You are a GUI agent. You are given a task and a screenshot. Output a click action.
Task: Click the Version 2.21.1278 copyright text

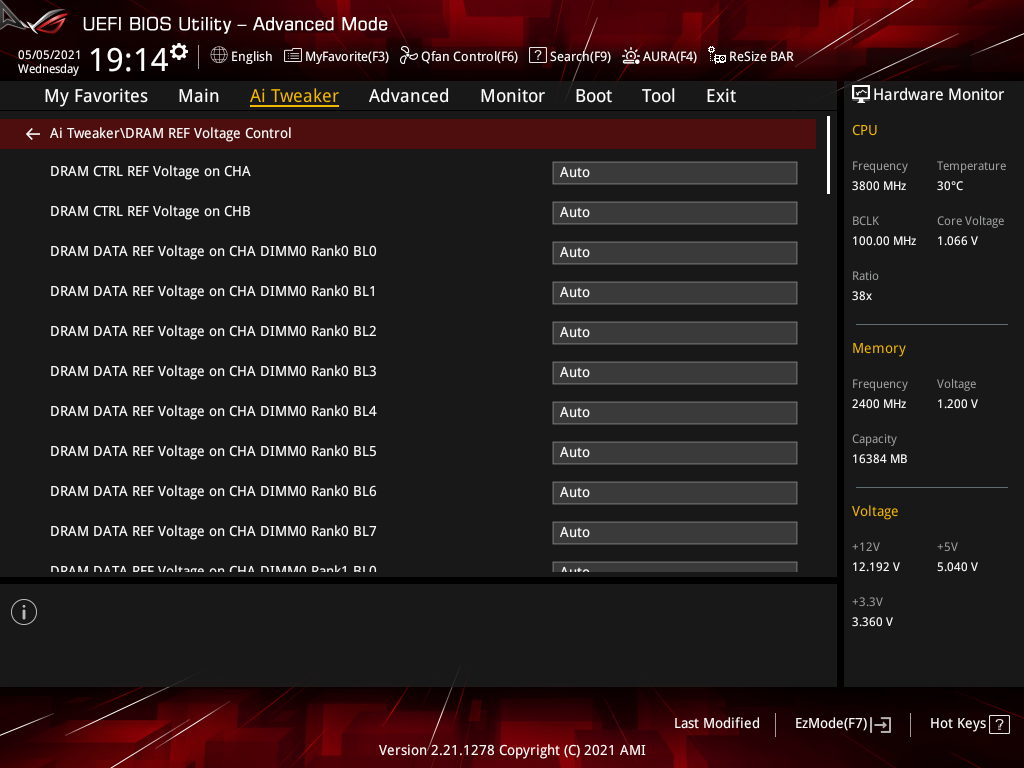pyautogui.click(x=512, y=750)
